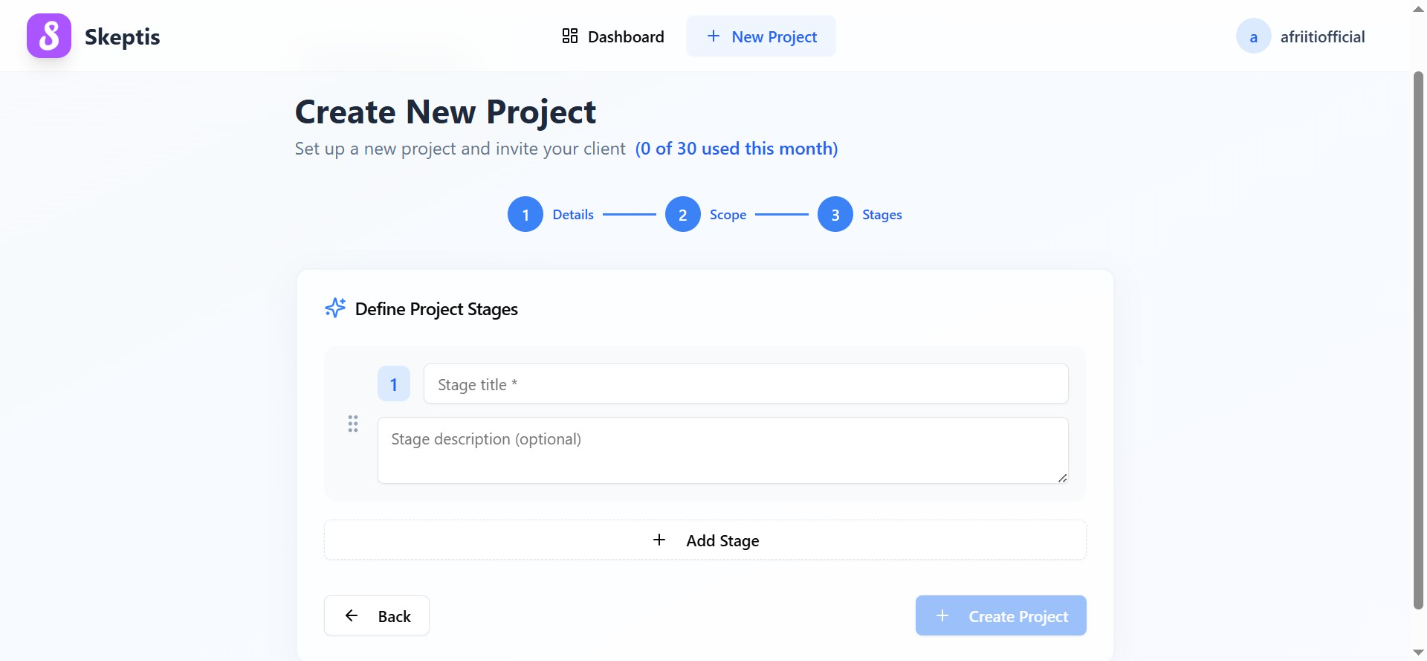This screenshot has height=661, width=1427.
Task: Select the Dashboard grid icon
Action: [x=569, y=35]
